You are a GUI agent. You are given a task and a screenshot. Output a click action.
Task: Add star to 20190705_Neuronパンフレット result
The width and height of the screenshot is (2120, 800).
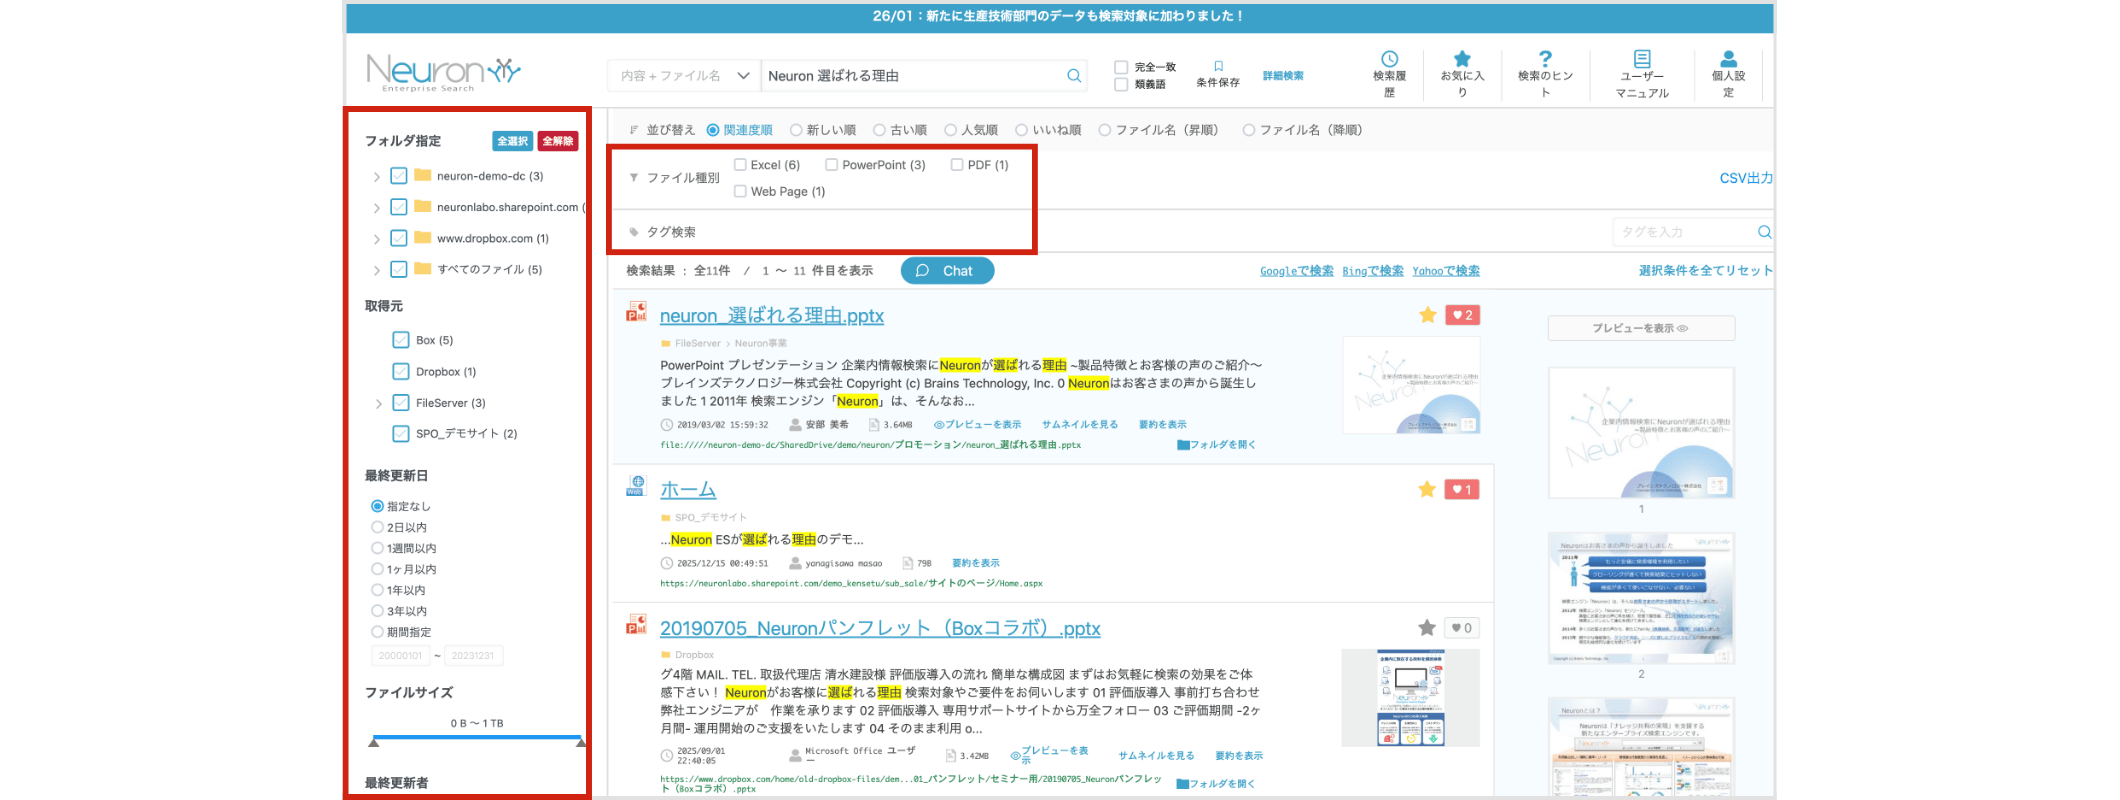(1427, 628)
